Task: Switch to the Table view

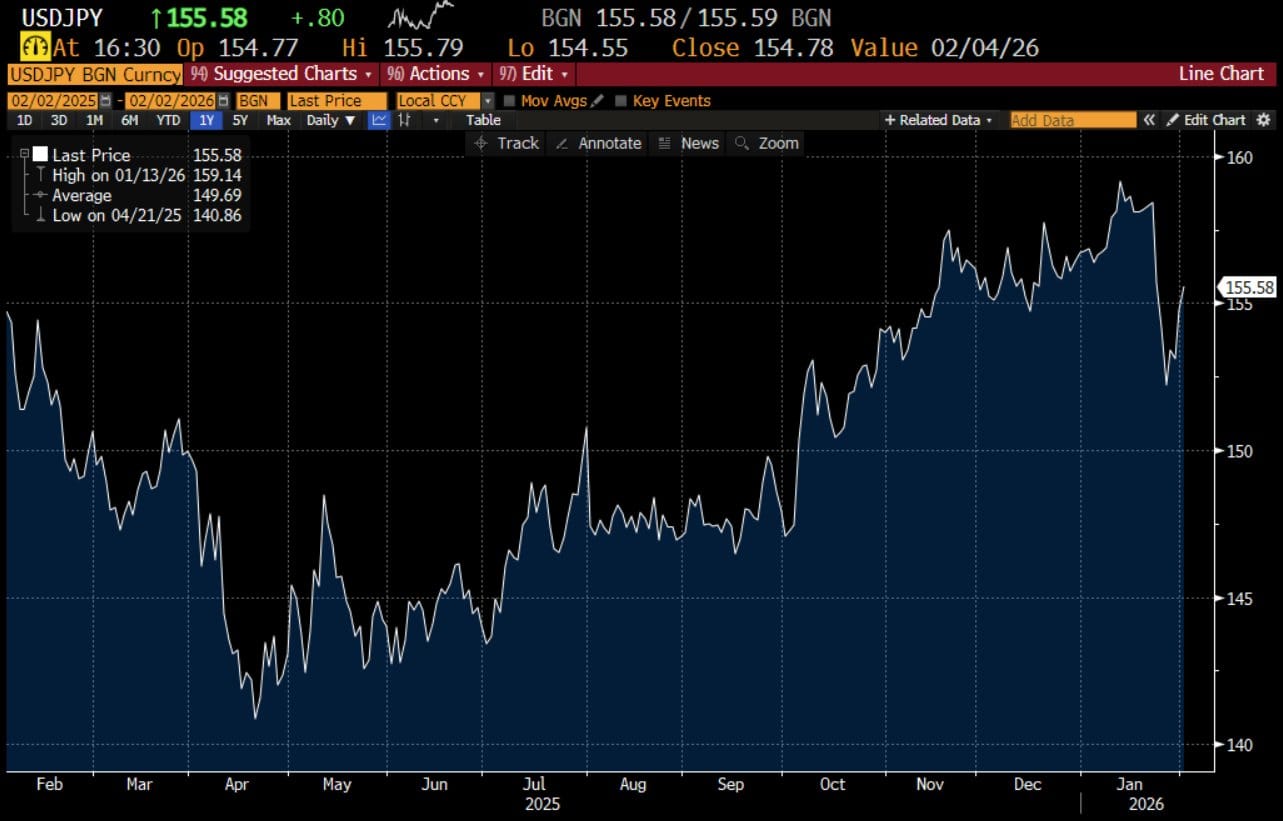Action: click(x=483, y=120)
